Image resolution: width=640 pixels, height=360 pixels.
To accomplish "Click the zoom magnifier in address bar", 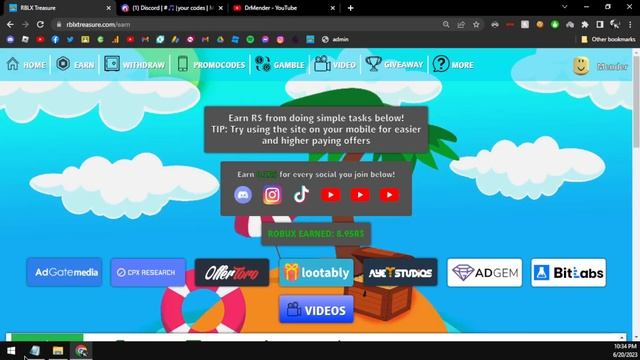I will [x=446, y=24].
